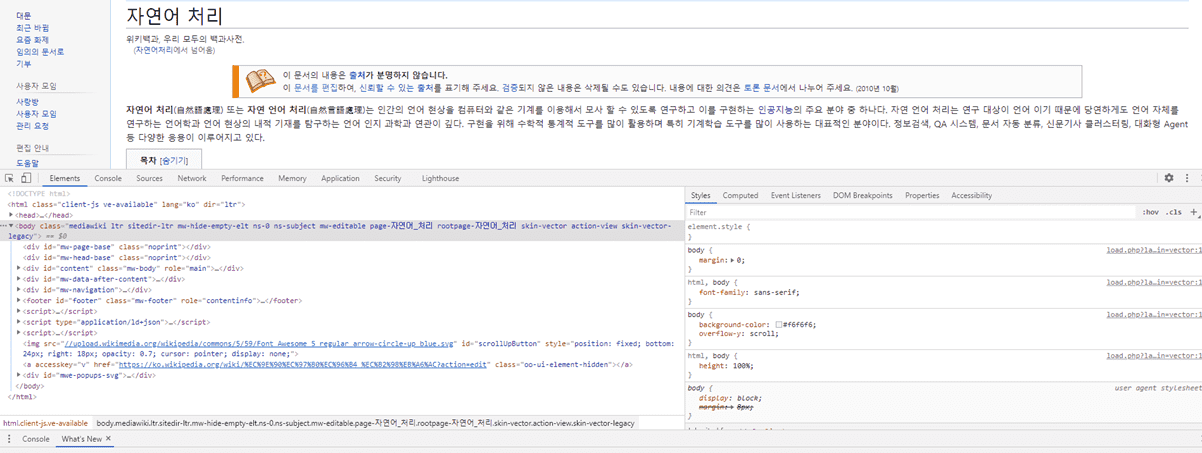The image size is (1202, 453).
Task: Expand the mw-navigation div node
Action: pyautogui.click(x=19, y=290)
